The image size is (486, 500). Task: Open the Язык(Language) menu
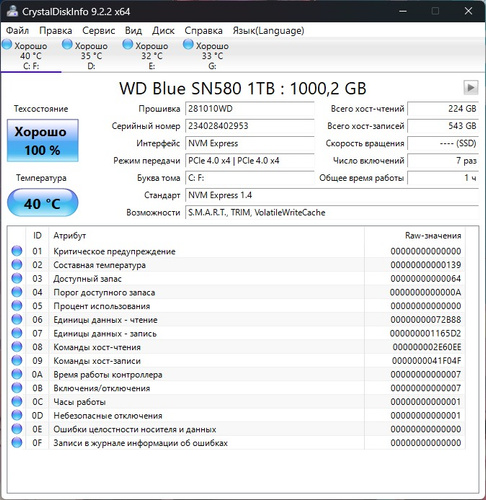[268, 31]
